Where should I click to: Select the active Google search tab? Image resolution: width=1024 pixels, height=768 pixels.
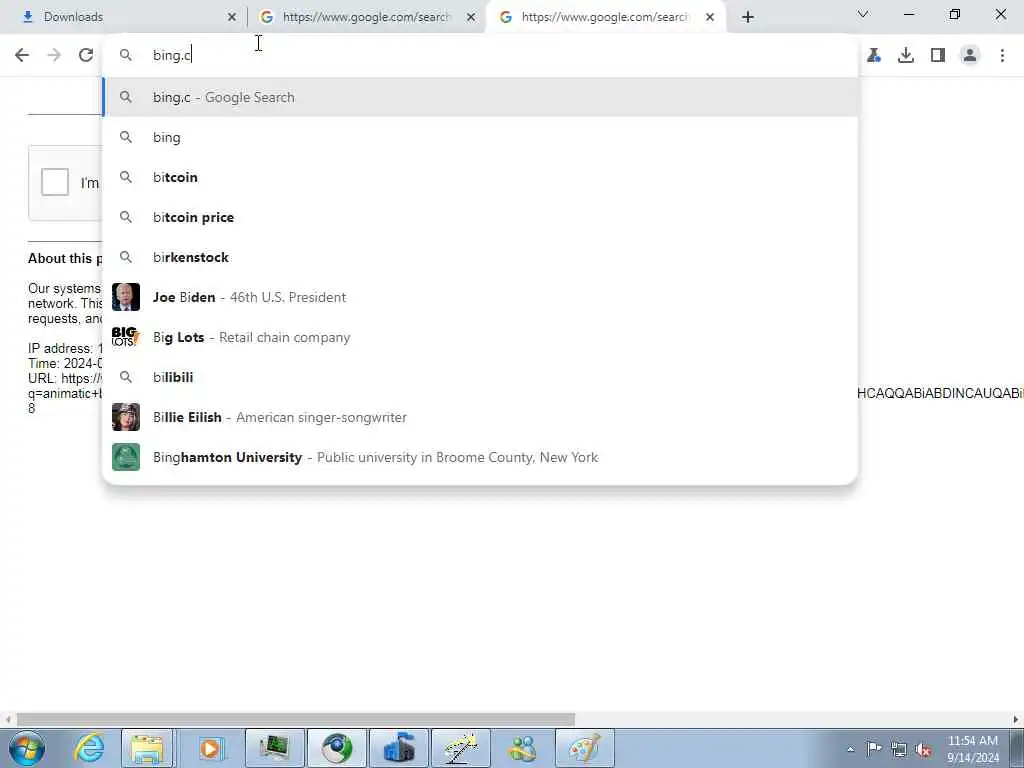[605, 17]
